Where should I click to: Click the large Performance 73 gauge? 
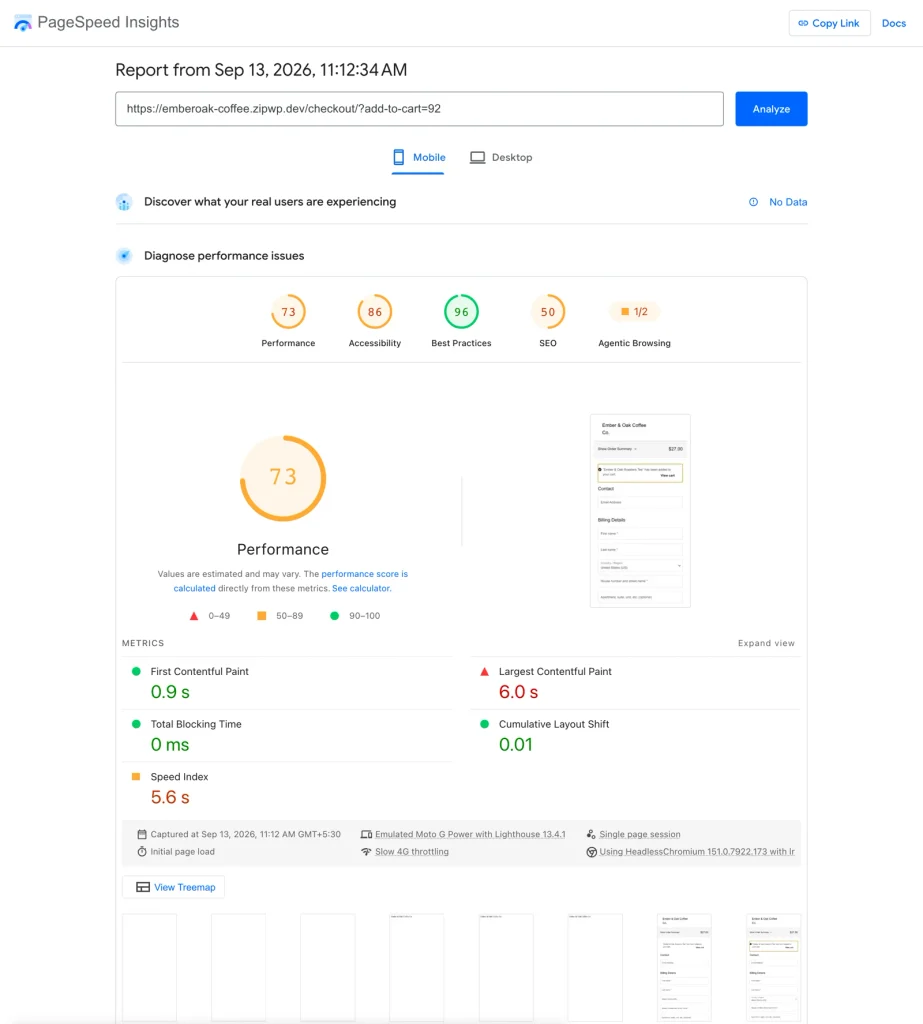click(x=283, y=478)
